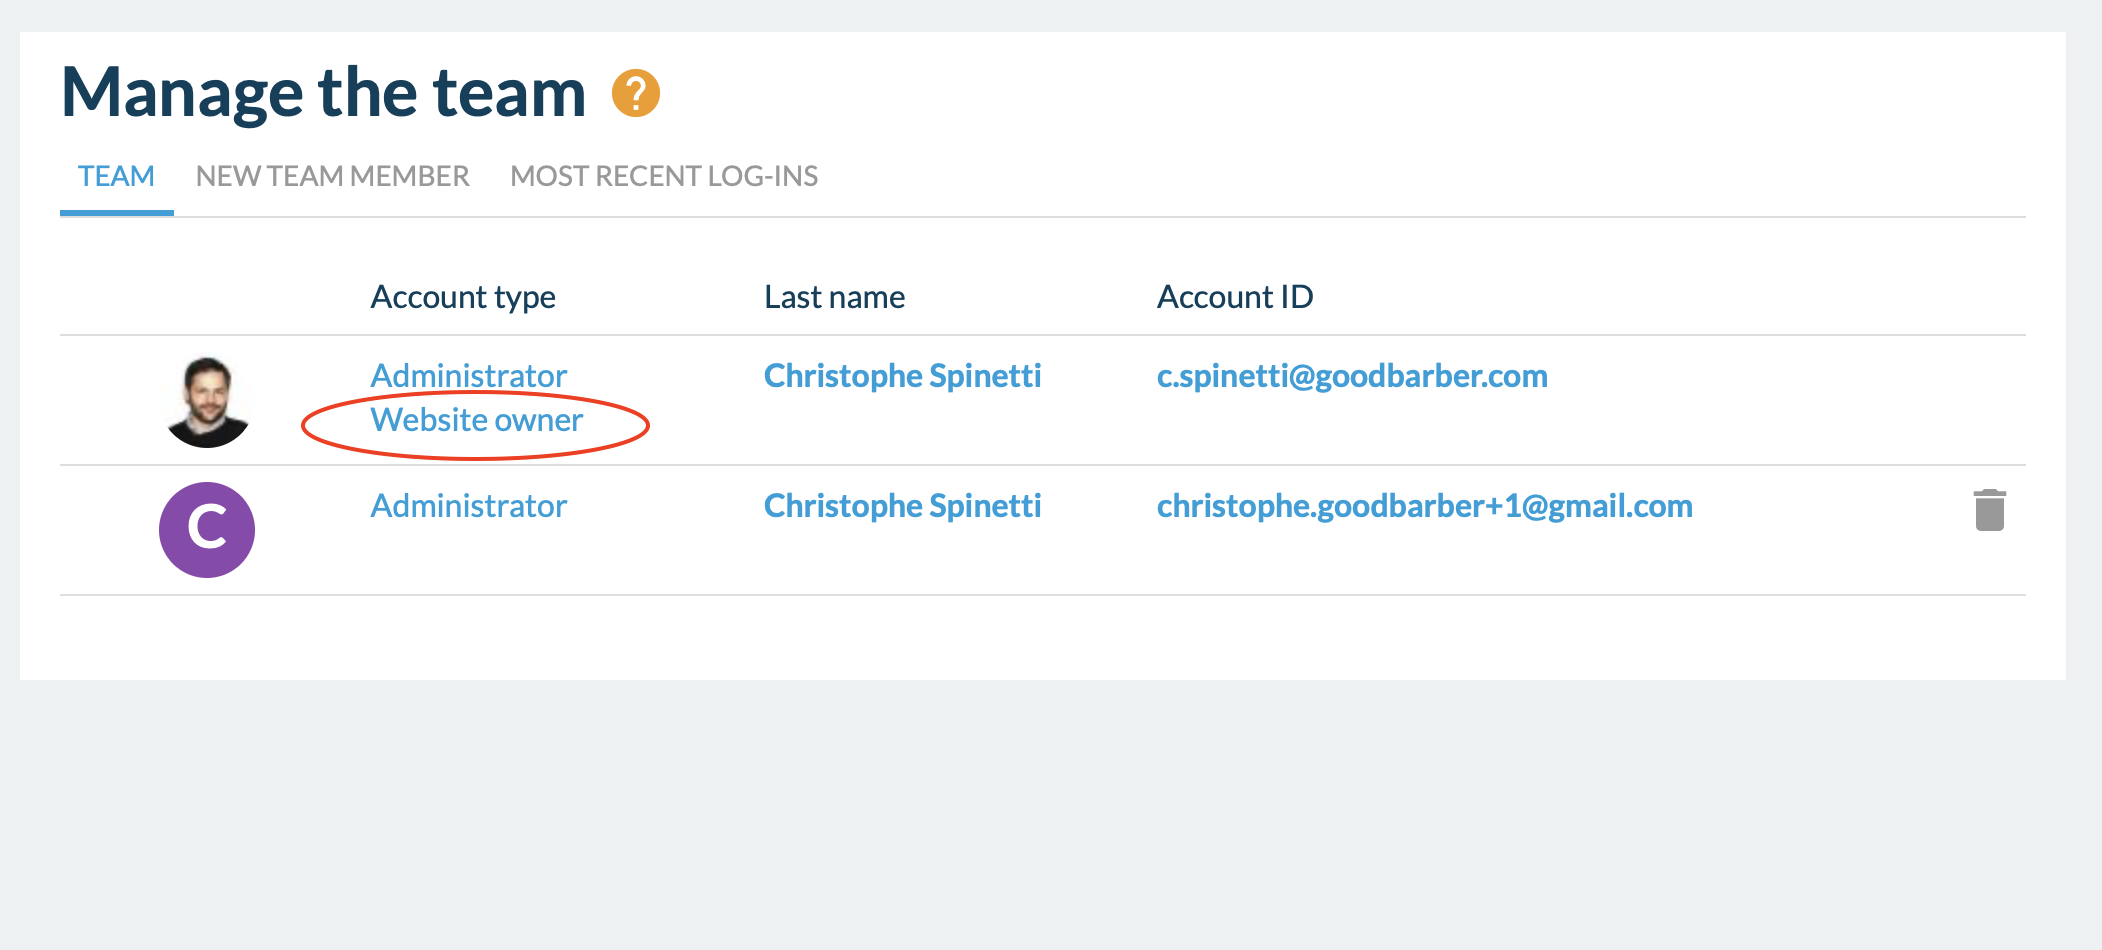
Task: Open Christophe Spinetti name in the owner row
Action: pyautogui.click(x=902, y=376)
